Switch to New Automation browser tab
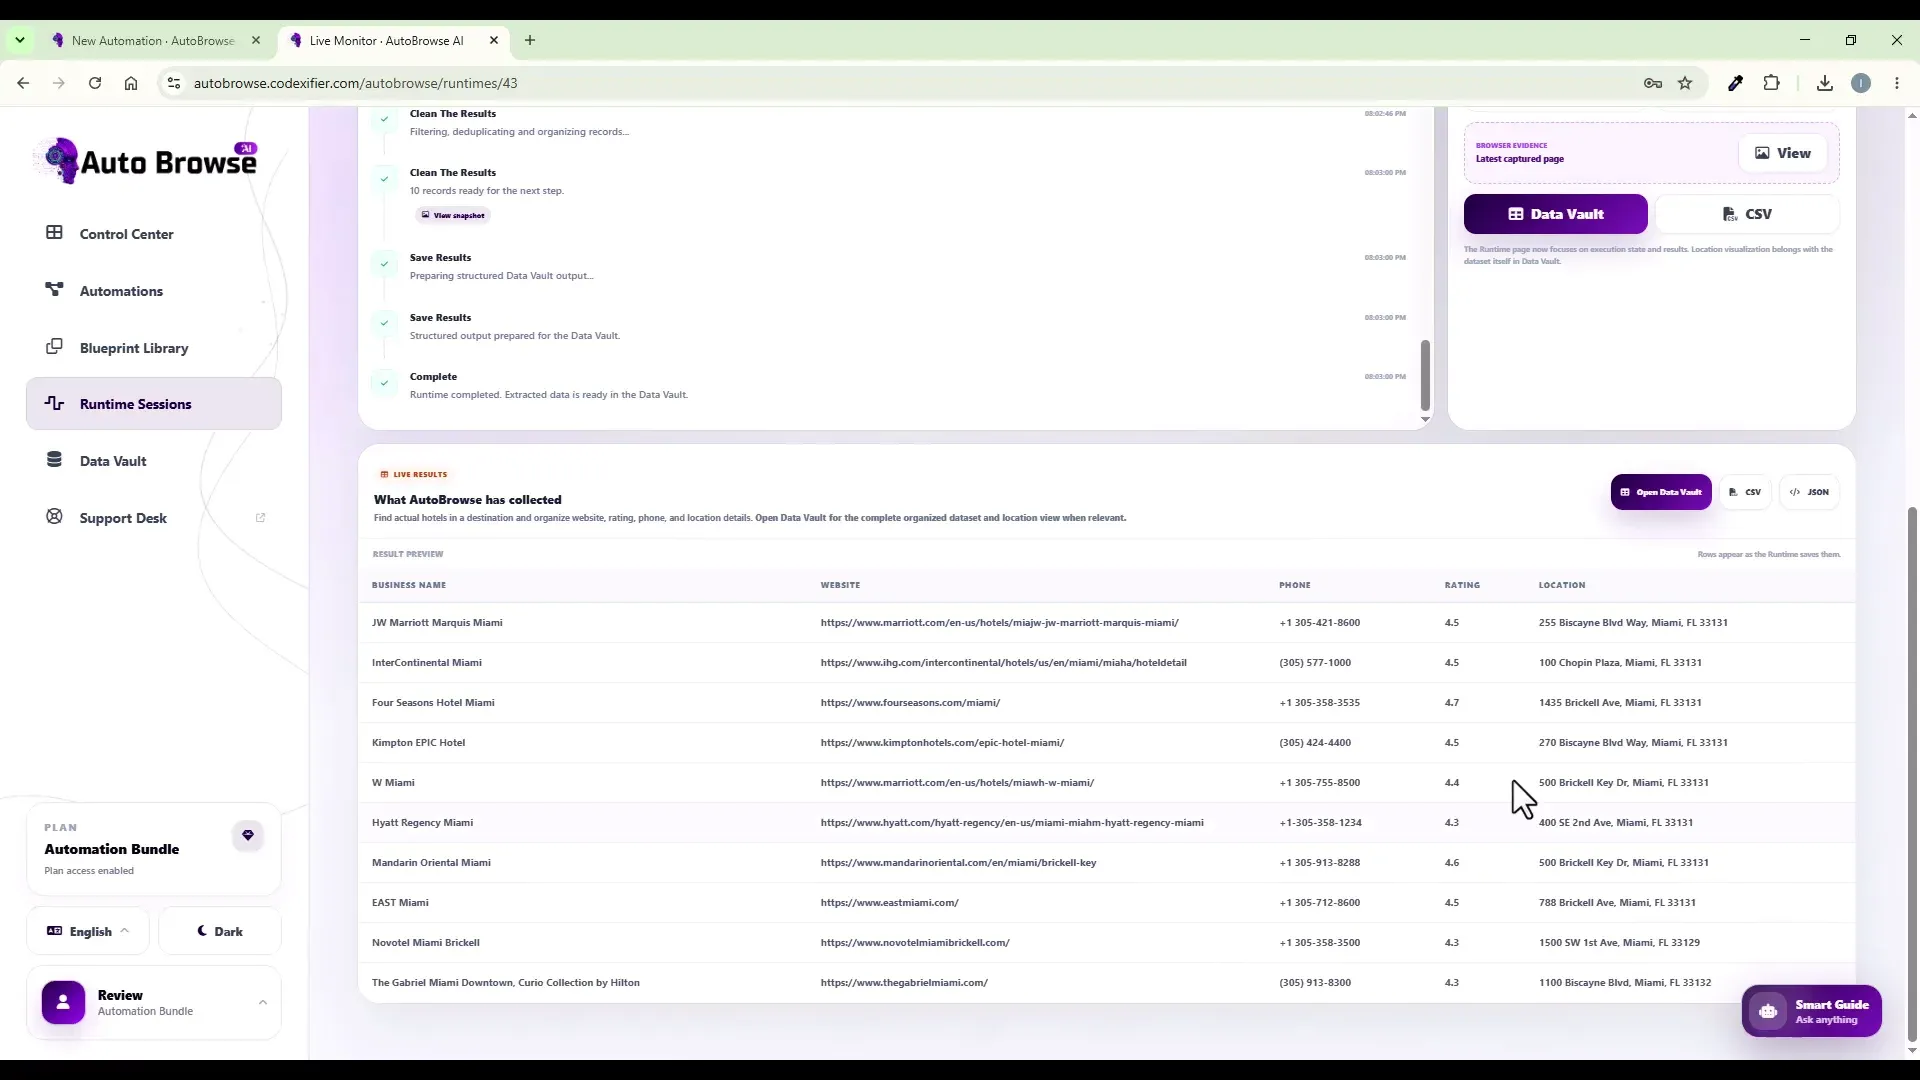Screen dimensions: 1920x1080 tap(153, 41)
